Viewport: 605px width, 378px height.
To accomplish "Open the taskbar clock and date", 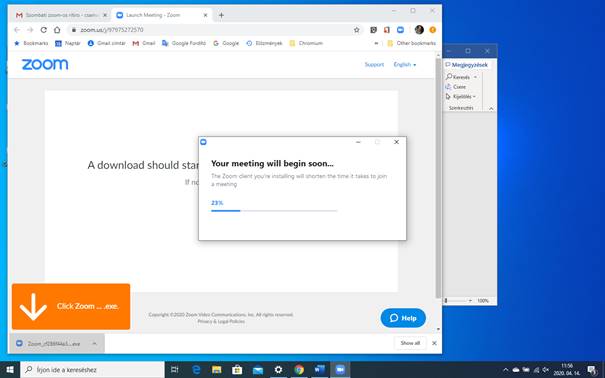I will point(567,370).
